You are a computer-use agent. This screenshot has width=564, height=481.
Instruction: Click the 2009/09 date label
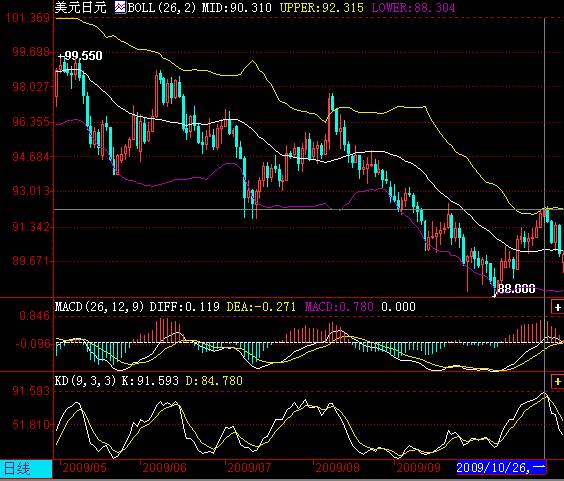click(418, 468)
